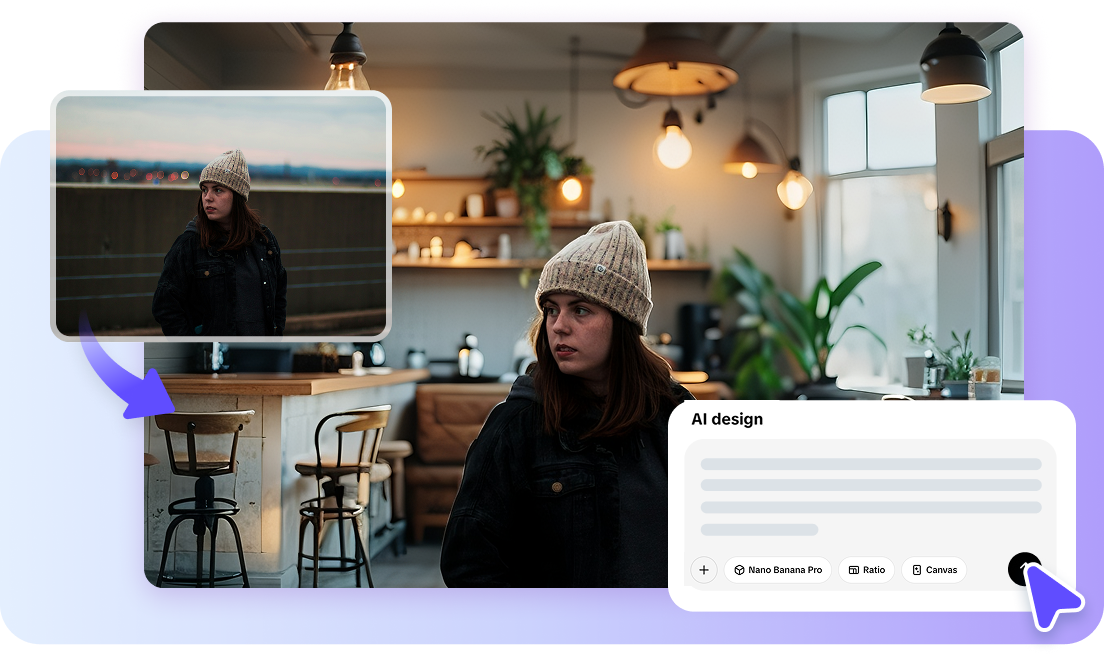Click the aspect ratio icon in Ratio chip
This screenshot has height=657, width=1104.
pos(853,570)
